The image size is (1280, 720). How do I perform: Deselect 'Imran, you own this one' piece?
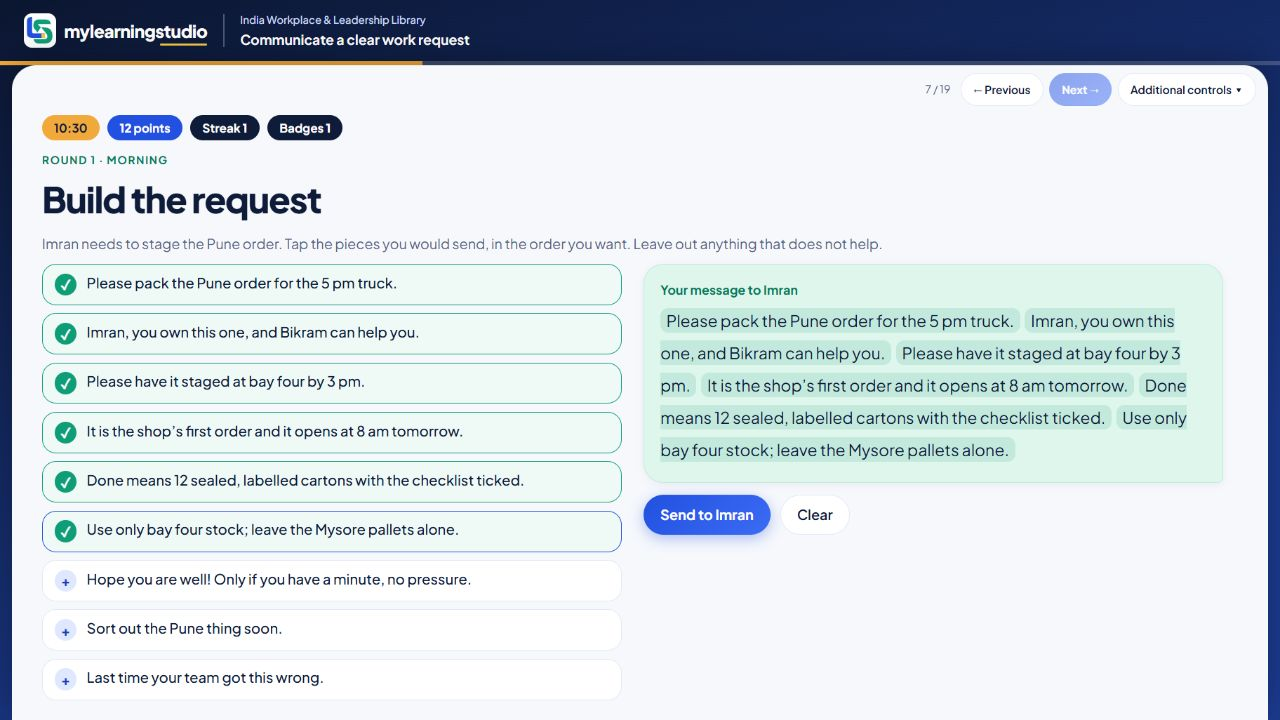[331, 334]
